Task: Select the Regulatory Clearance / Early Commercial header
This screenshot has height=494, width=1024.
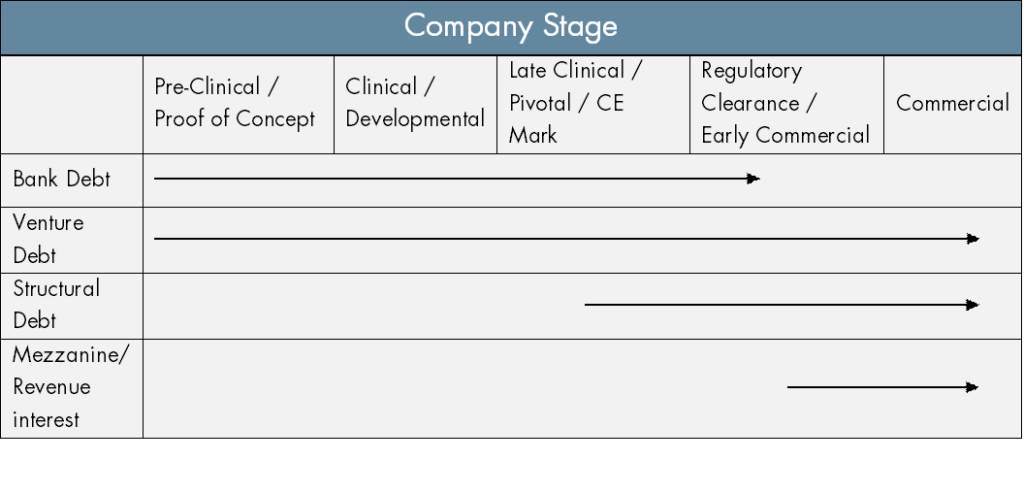Action: pos(786,105)
